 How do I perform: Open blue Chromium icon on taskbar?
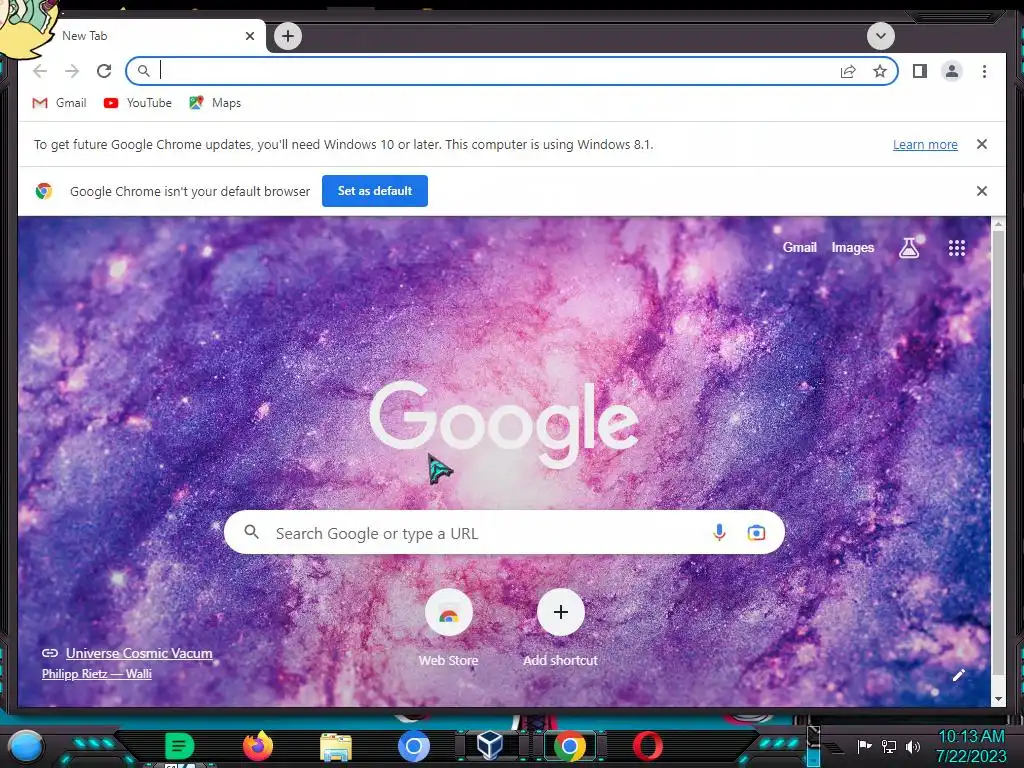pos(414,746)
